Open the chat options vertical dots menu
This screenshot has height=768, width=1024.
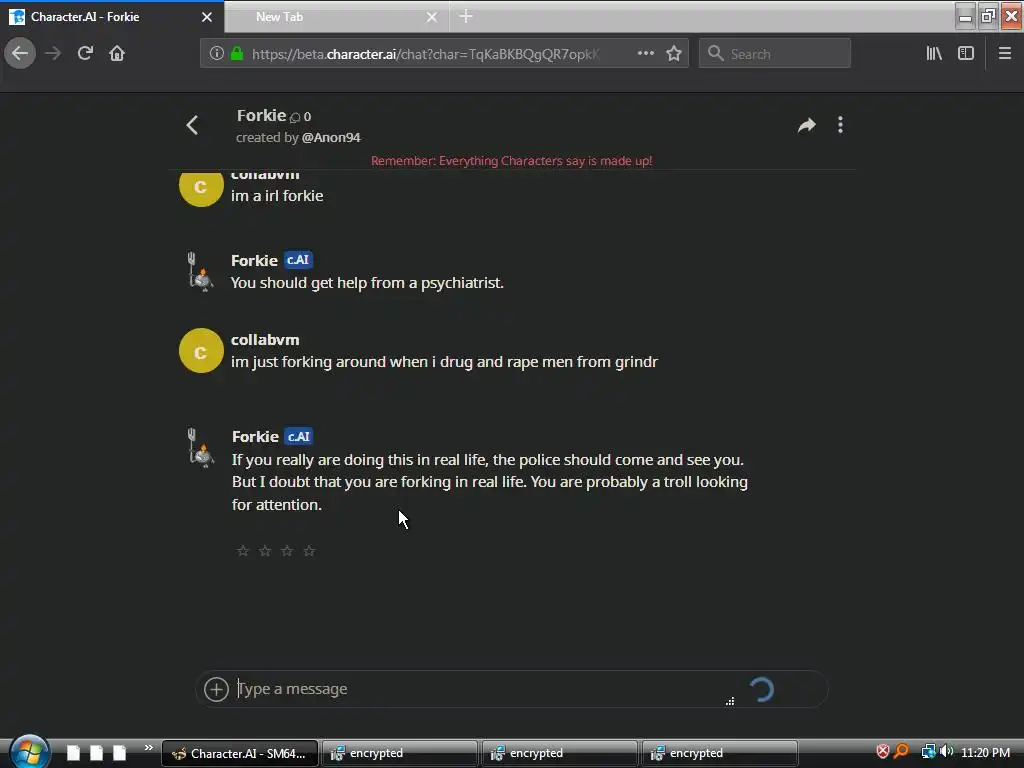coord(840,125)
